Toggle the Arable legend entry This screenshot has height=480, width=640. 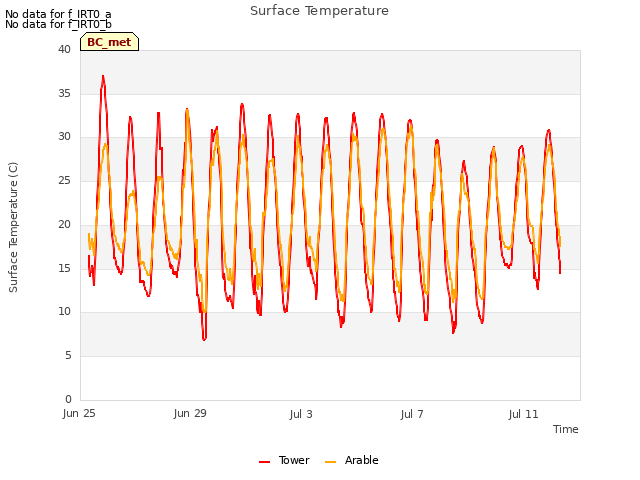(352, 460)
